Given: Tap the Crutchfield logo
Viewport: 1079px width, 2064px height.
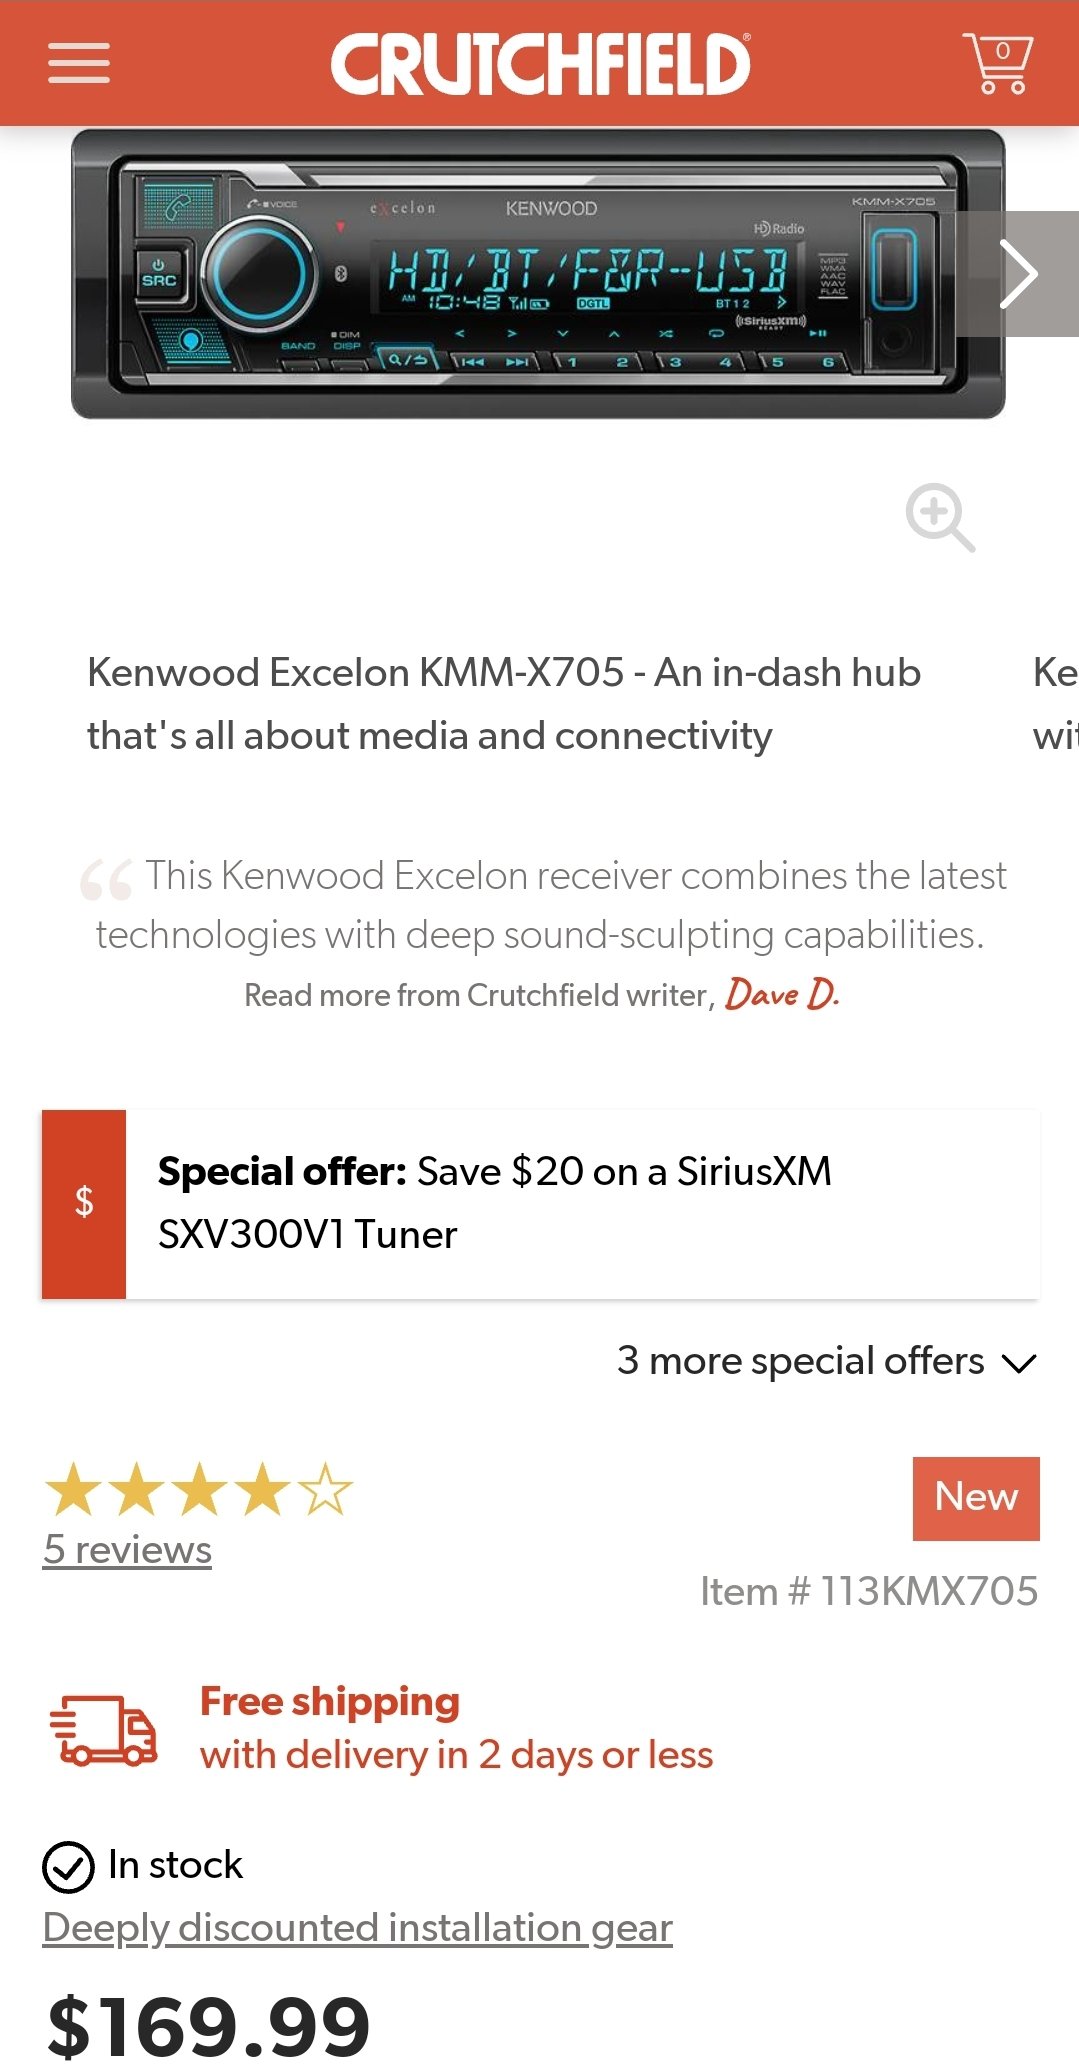Looking at the screenshot, I should pyautogui.click(x=540, y=63).
